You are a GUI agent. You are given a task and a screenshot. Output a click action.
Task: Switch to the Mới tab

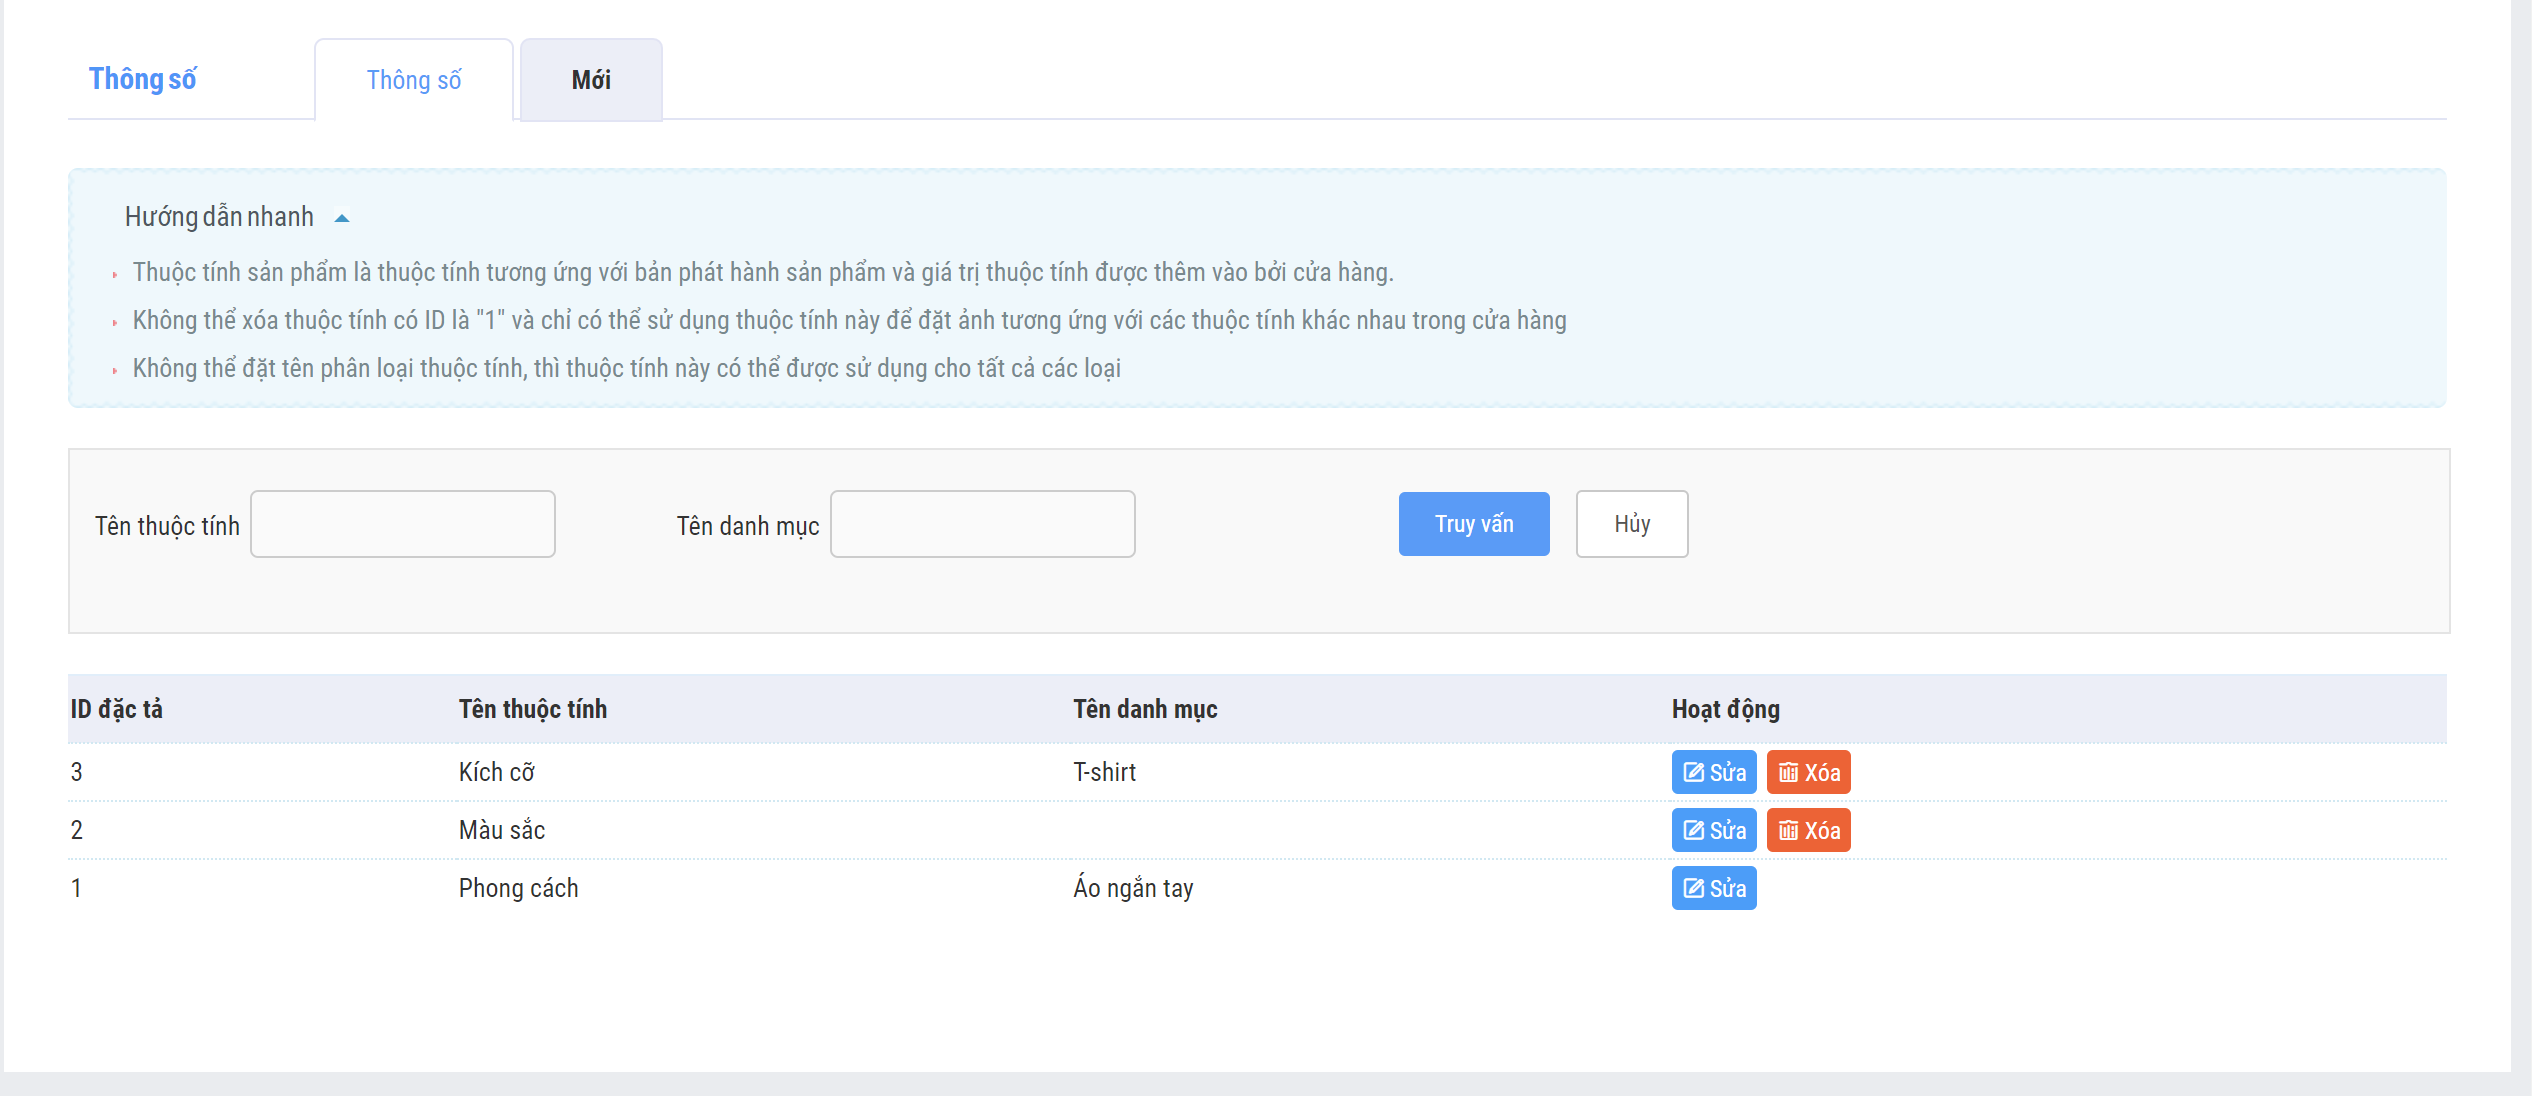[591, 80]
